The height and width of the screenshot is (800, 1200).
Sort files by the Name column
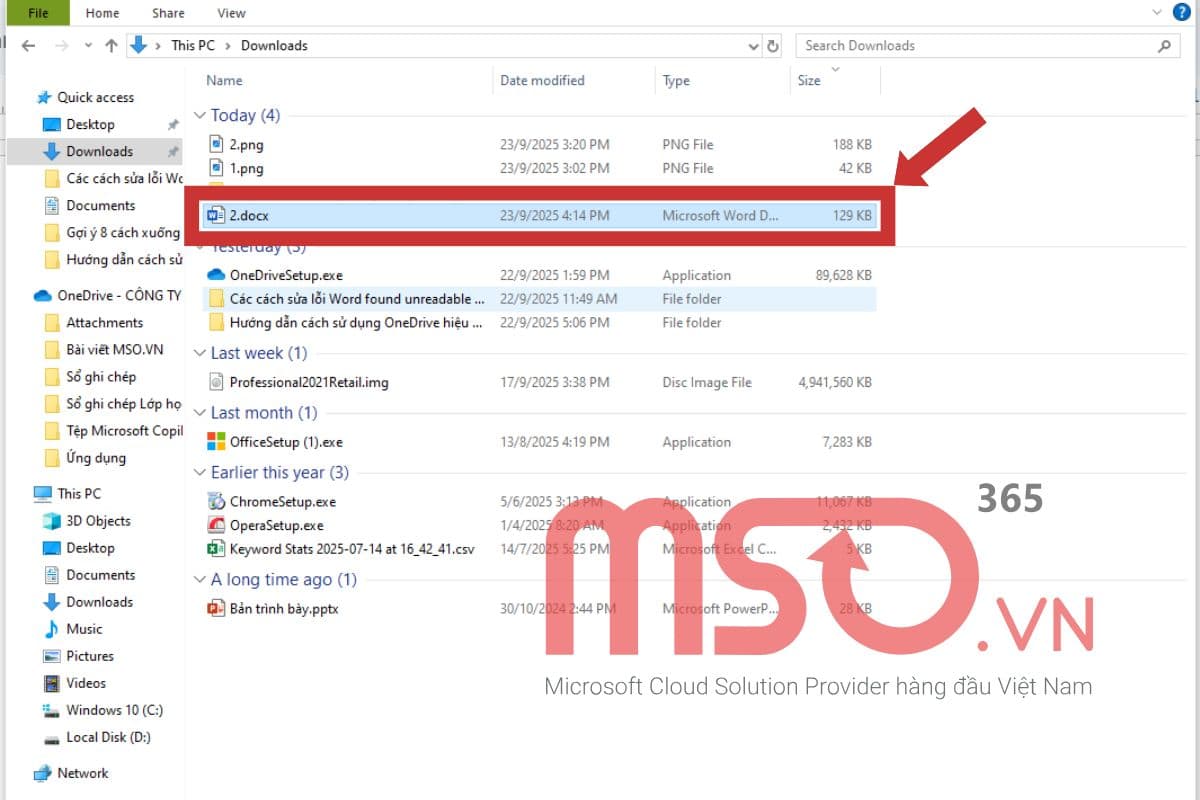224,80
